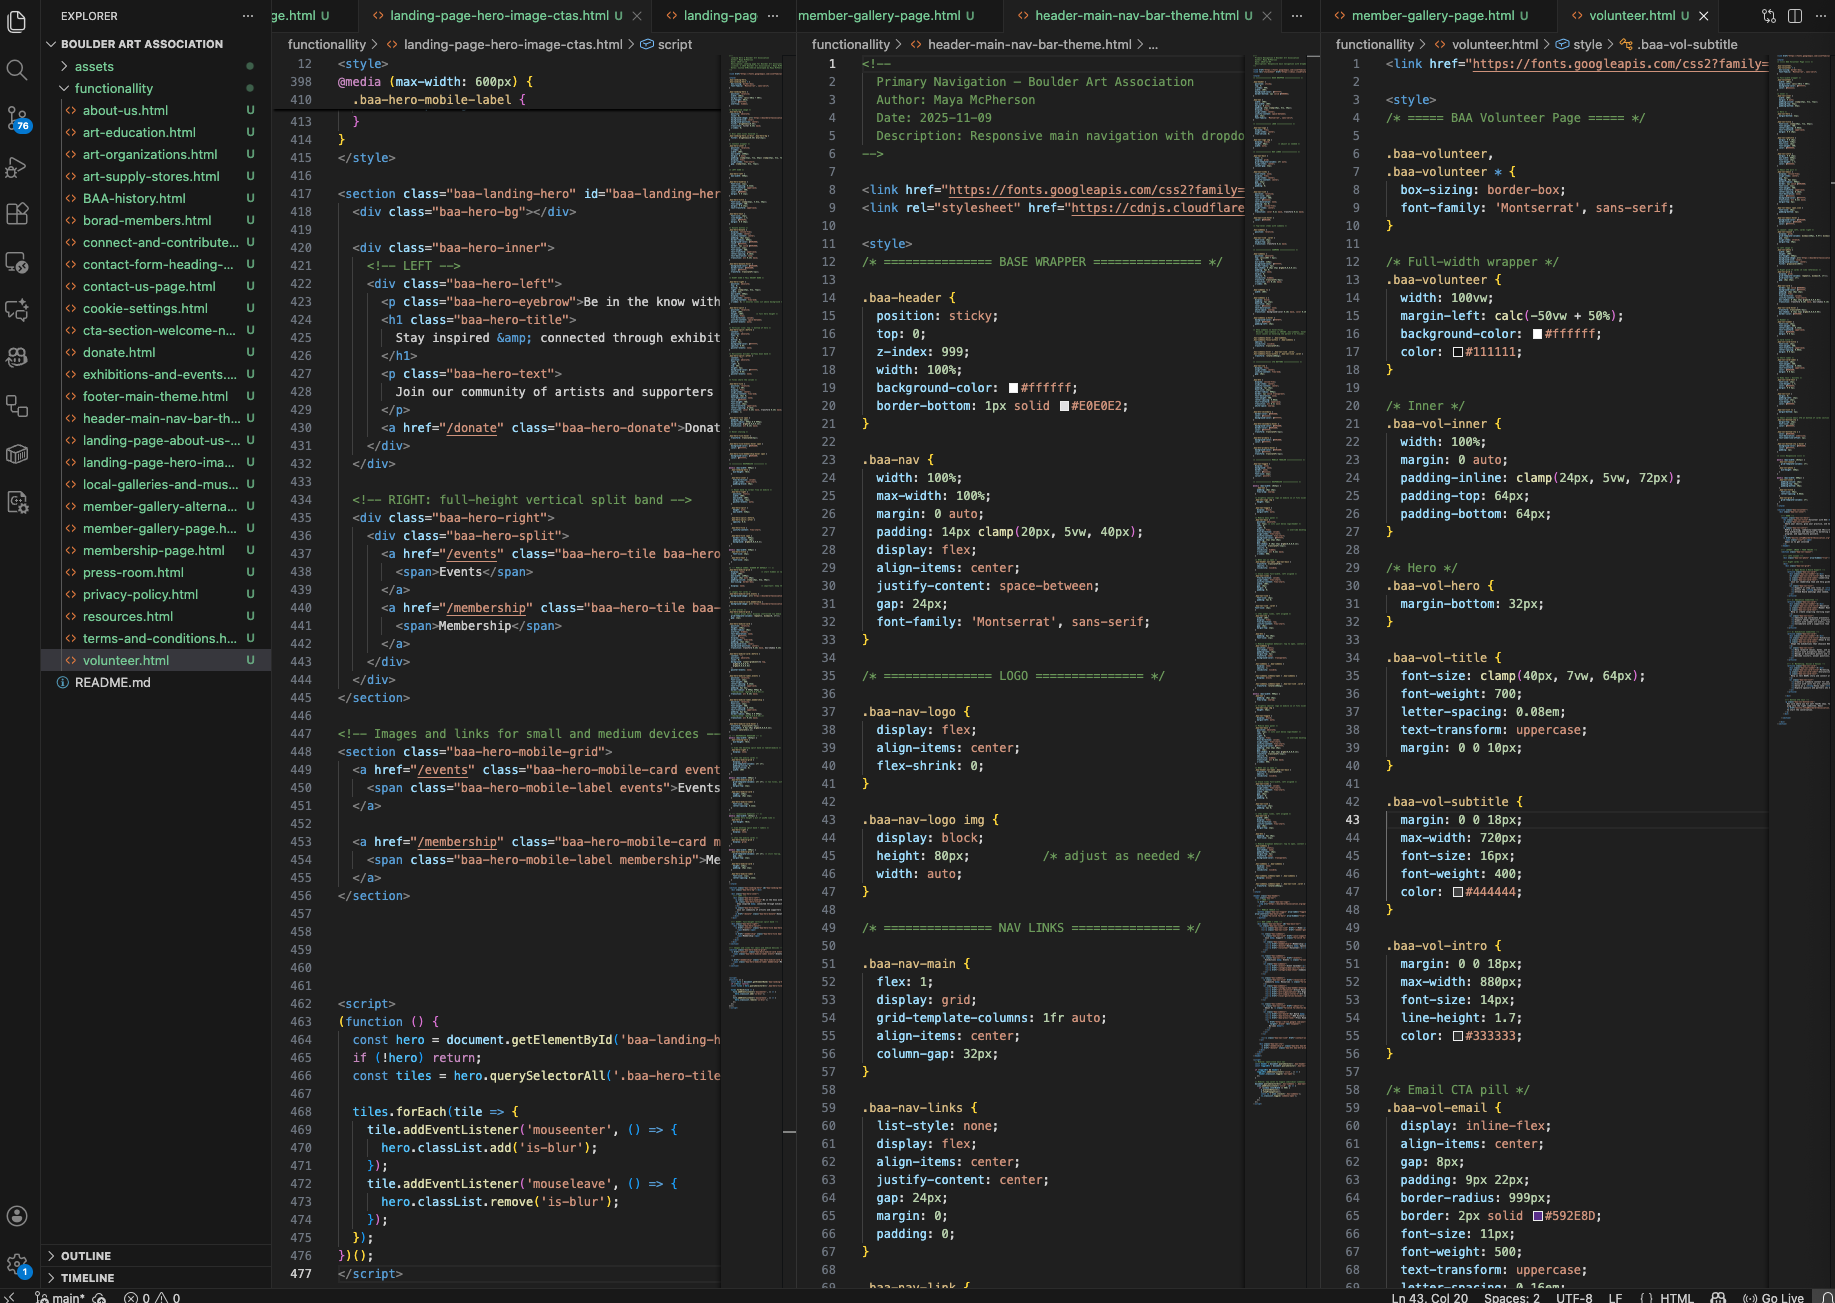Open the Manage gear with notification badge
Screen dimensions: 1835x1303
coord(17,1265)
